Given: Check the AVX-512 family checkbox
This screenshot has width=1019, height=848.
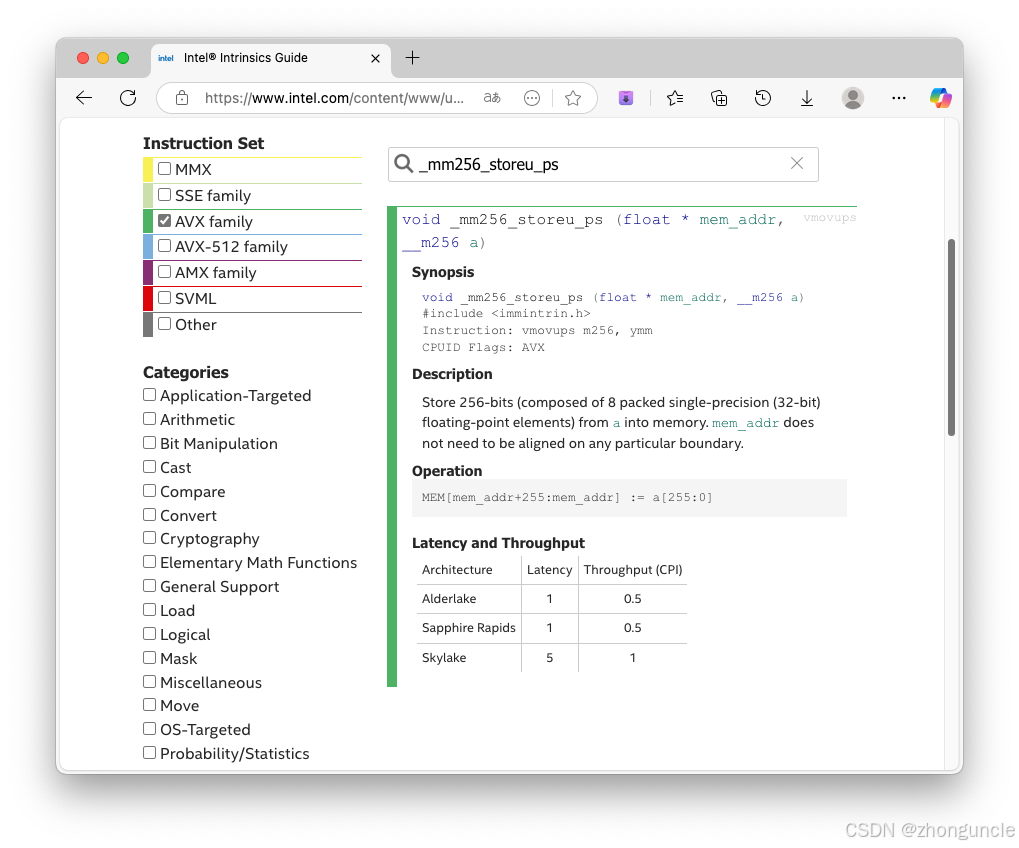Looking at the screenshot, I should pyautogui.click(x=164, y=246).
